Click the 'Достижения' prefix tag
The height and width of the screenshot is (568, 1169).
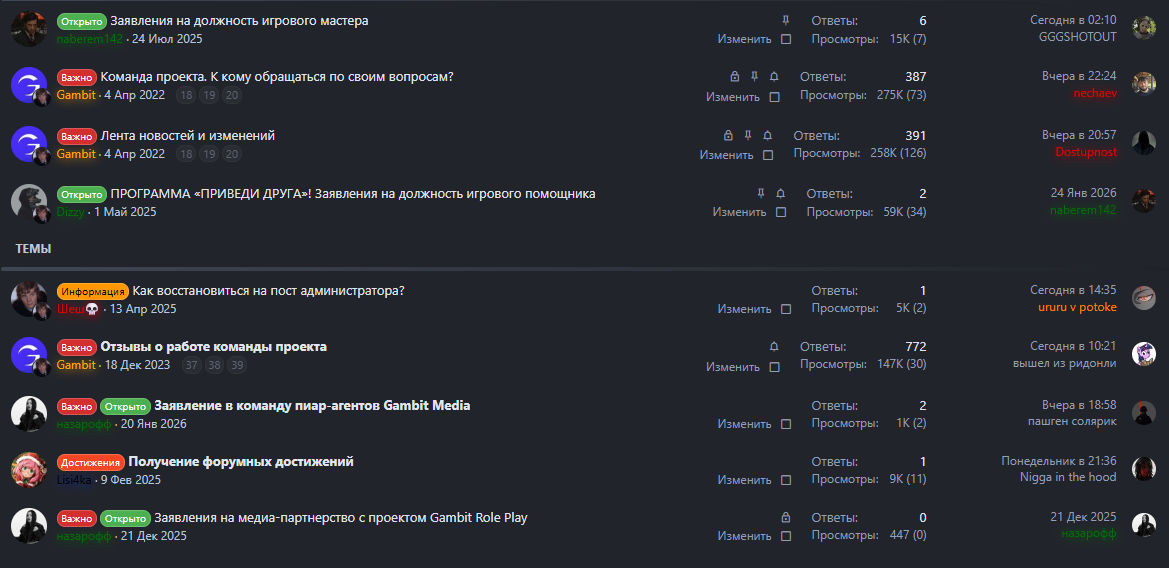pos(90,462)
